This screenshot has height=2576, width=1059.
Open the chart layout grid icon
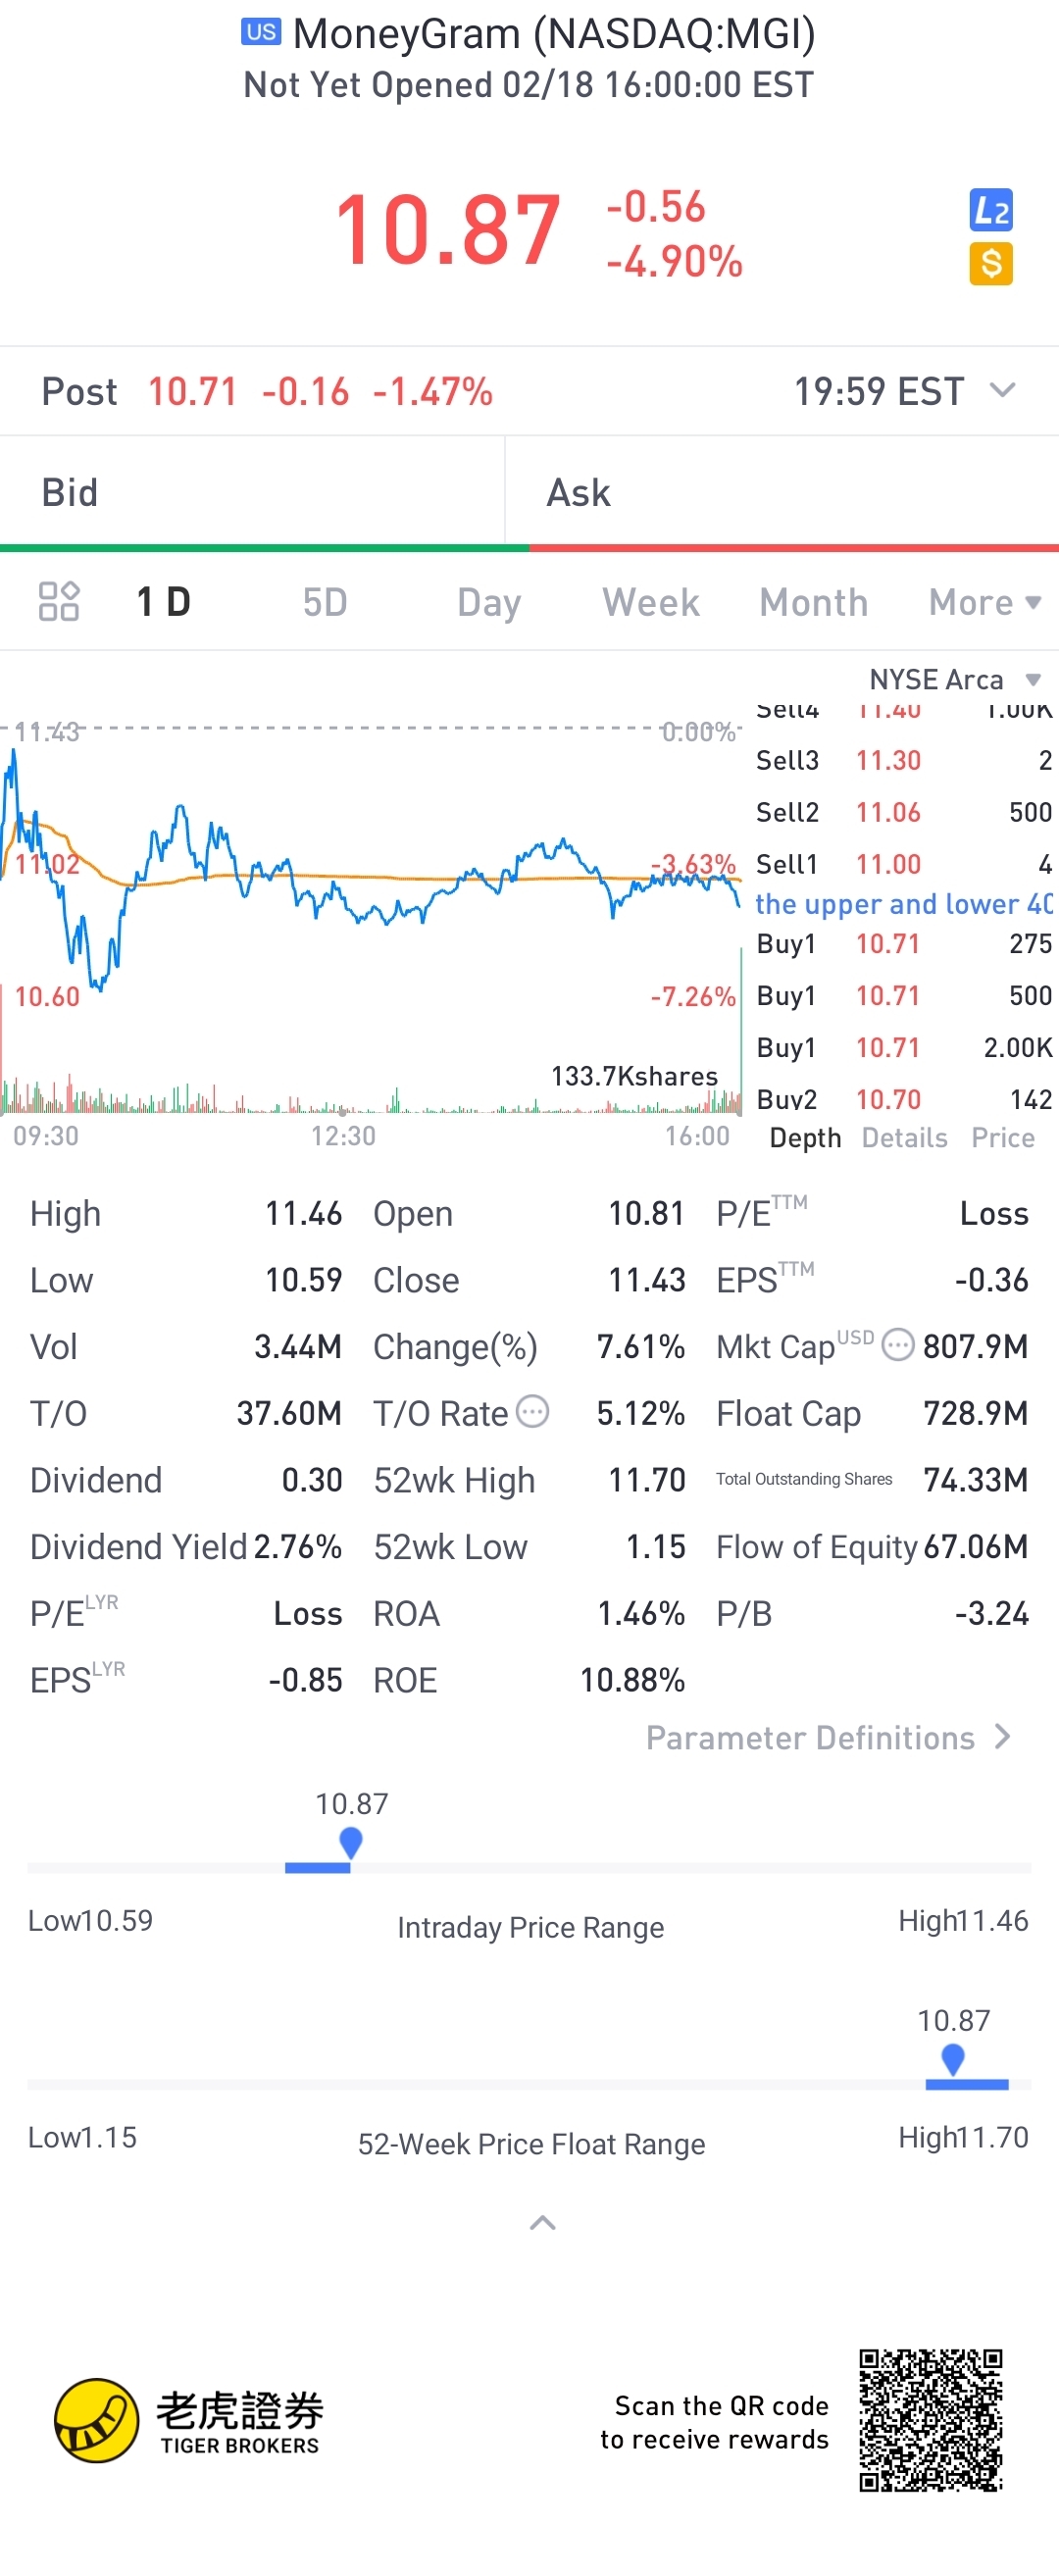[59, 601]
